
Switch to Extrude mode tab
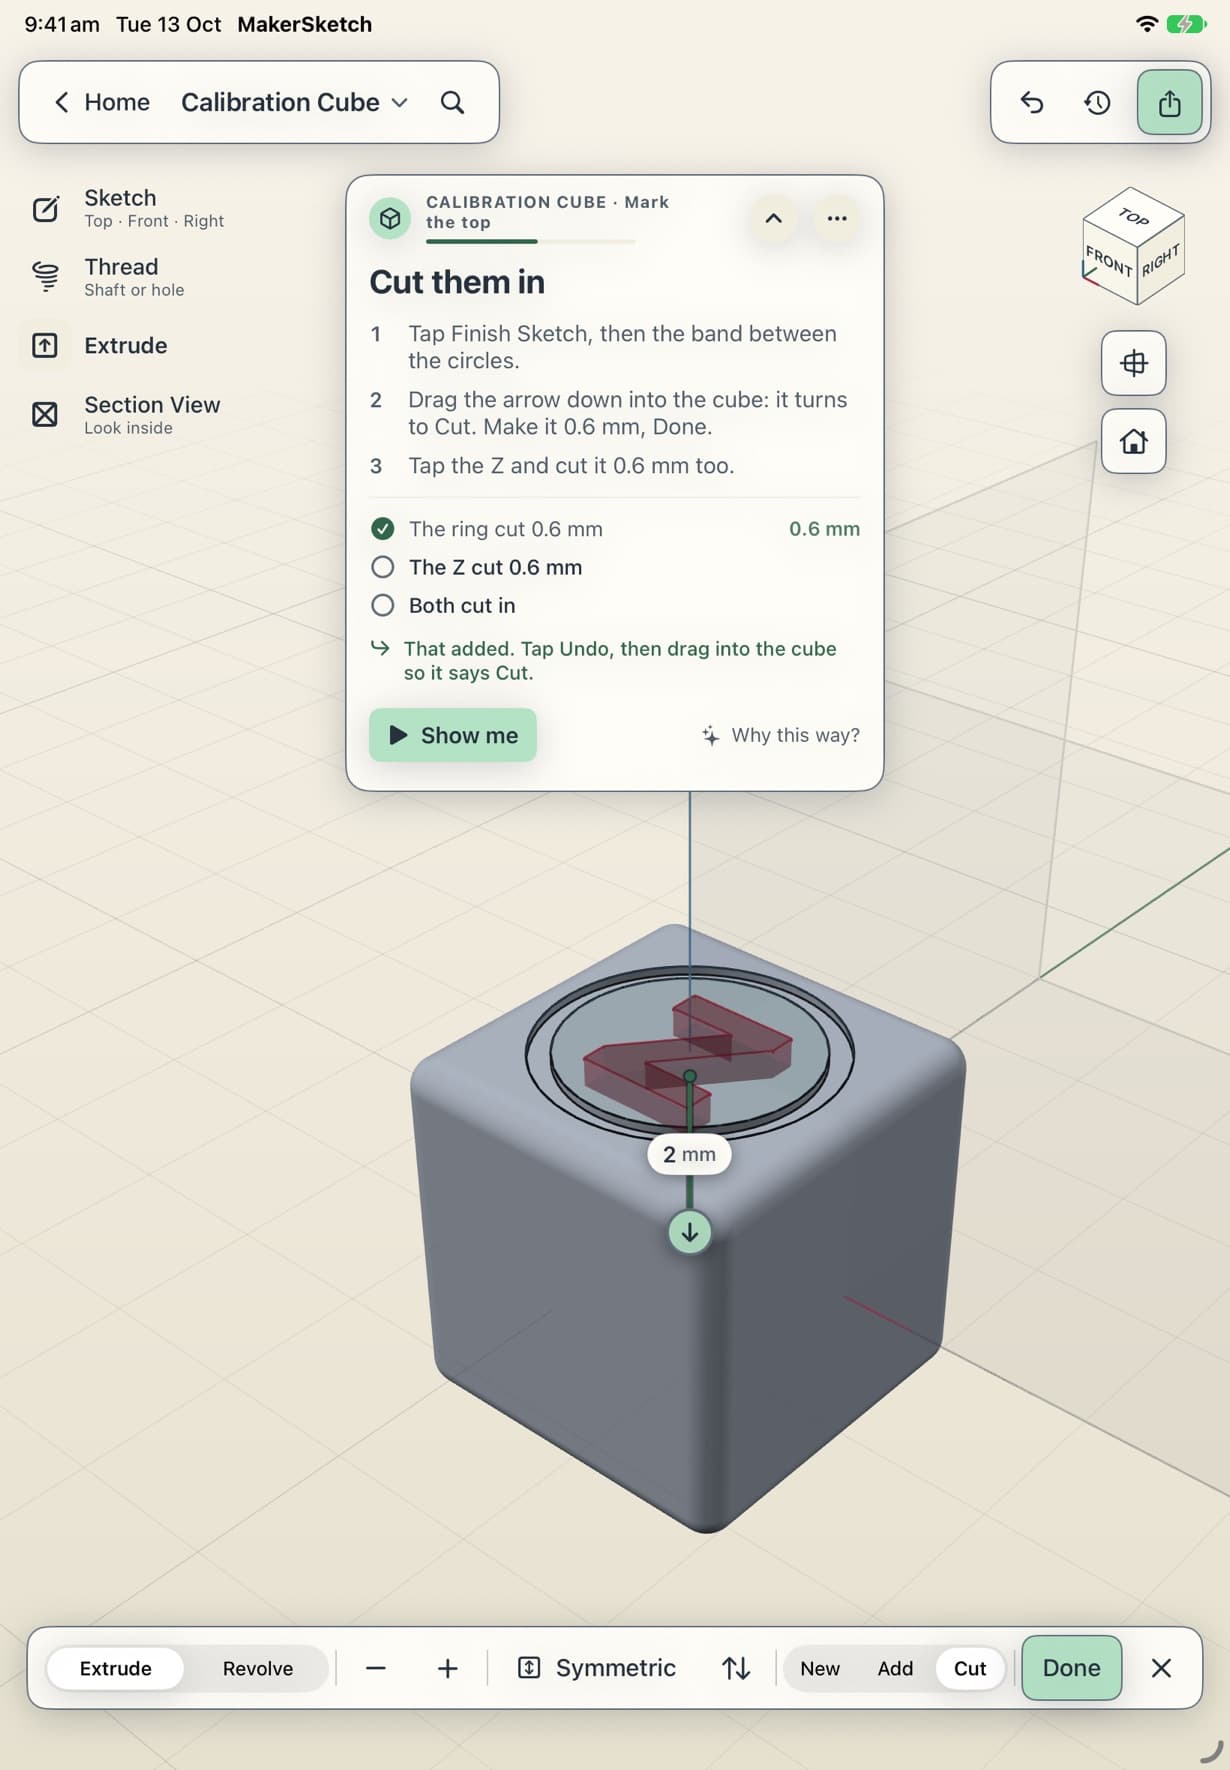click(x=116, y=1668)
